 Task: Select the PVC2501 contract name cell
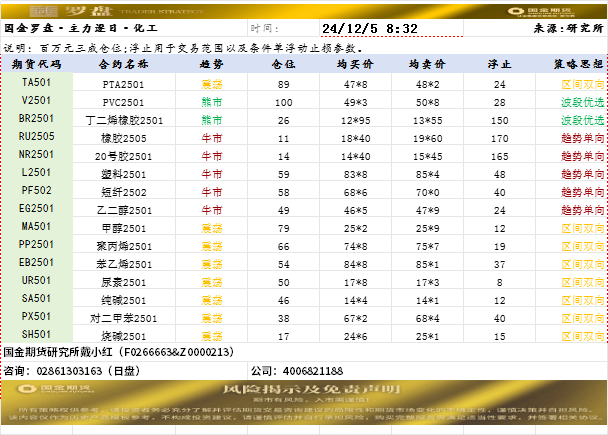pos(124,102)
